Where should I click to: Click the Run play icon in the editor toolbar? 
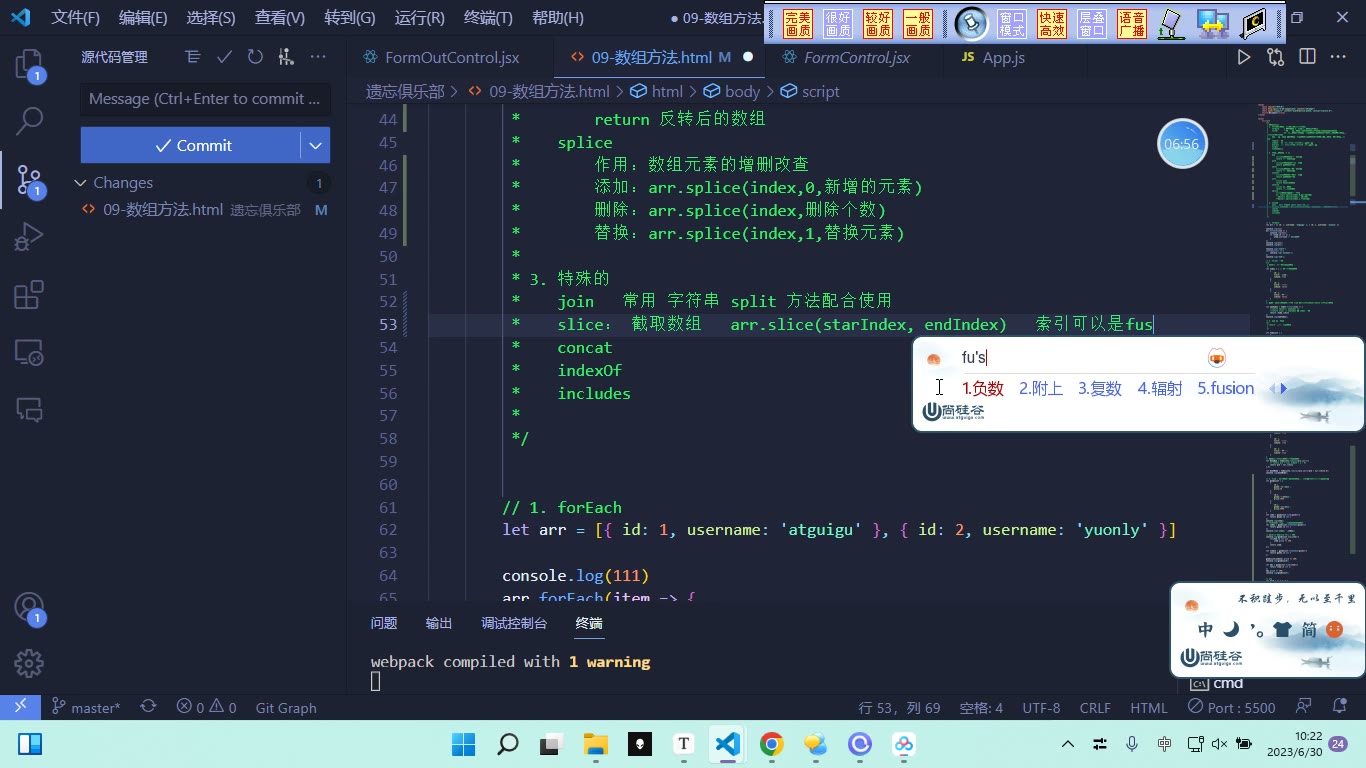(1243, 57)
